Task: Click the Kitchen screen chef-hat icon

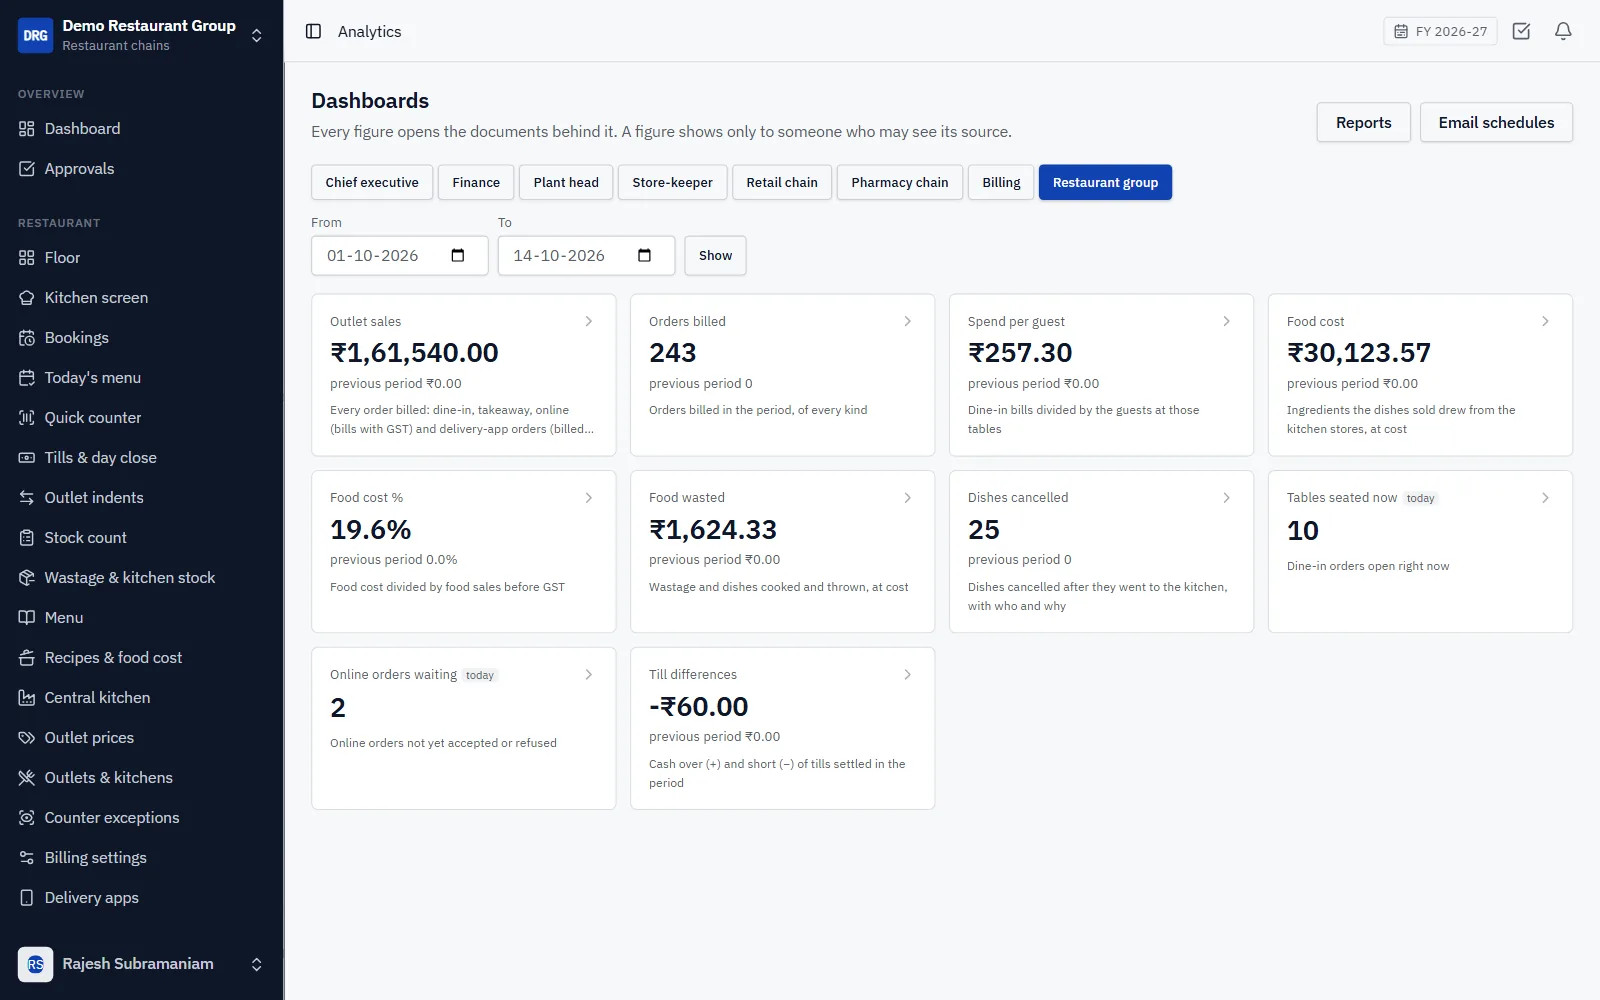Action: [27, 298]
